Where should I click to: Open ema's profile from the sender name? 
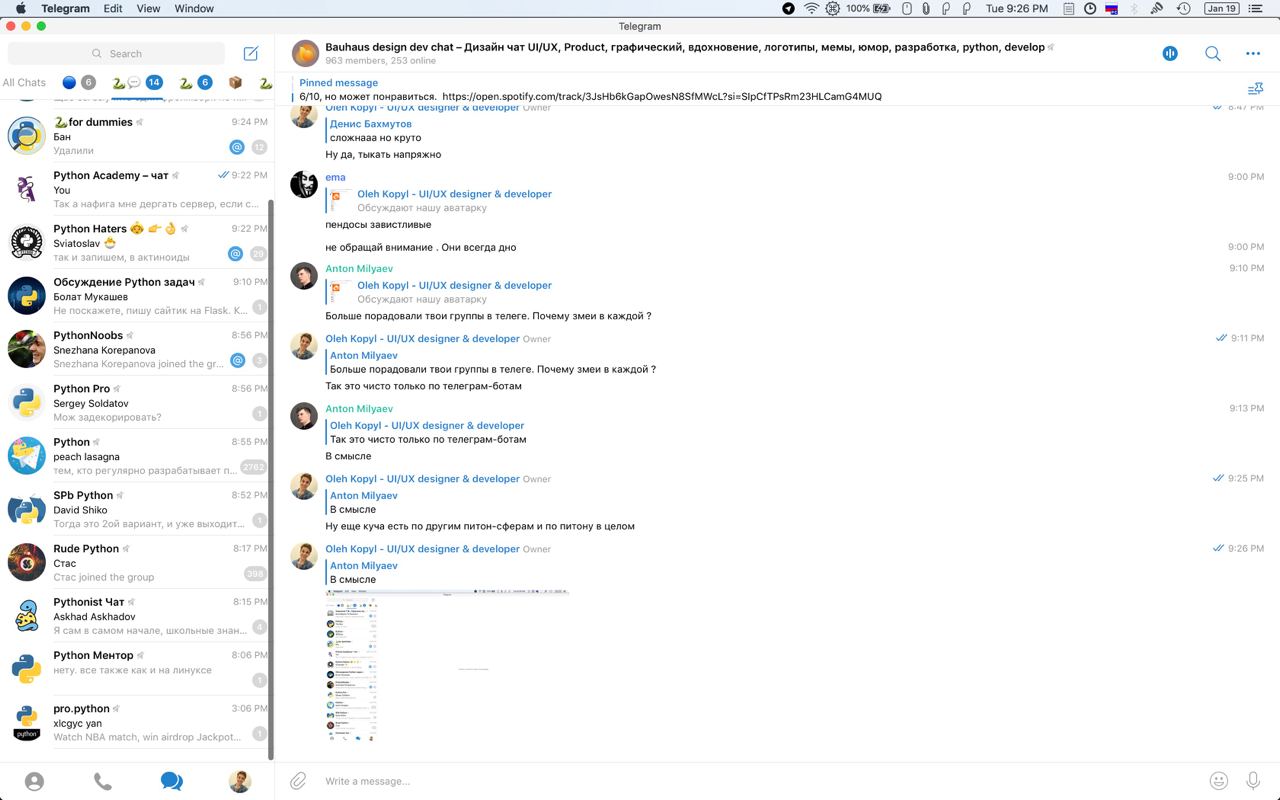click(335, 177)
